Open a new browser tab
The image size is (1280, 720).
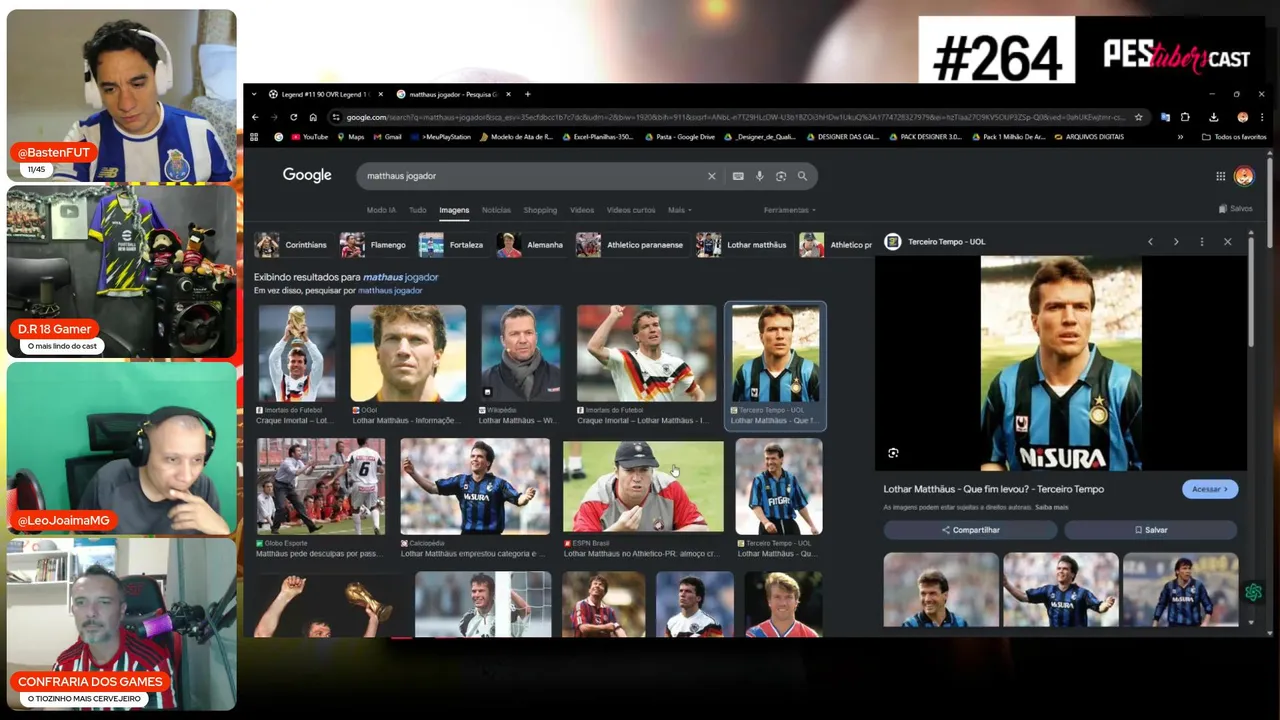[527, 94]
